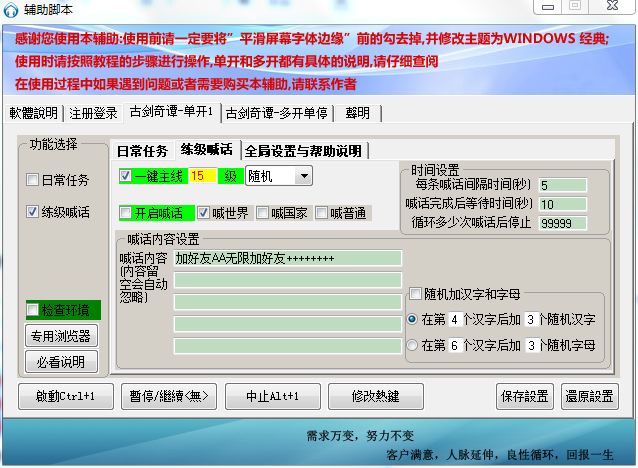The image size is (638, 468).
Task: Toggle the 一键主线 checkbox
Action: [x=125, y=176]
